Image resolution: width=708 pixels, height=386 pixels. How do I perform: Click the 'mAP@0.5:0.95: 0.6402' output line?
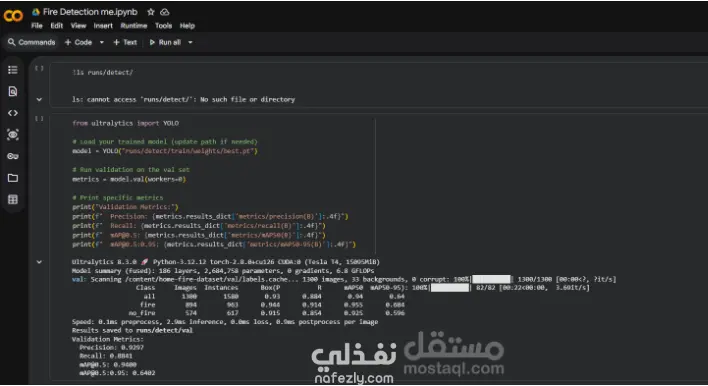[117, 373]
